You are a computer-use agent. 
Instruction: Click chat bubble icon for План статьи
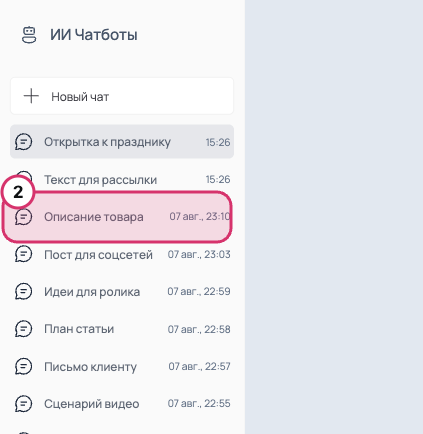pos(23,329)
